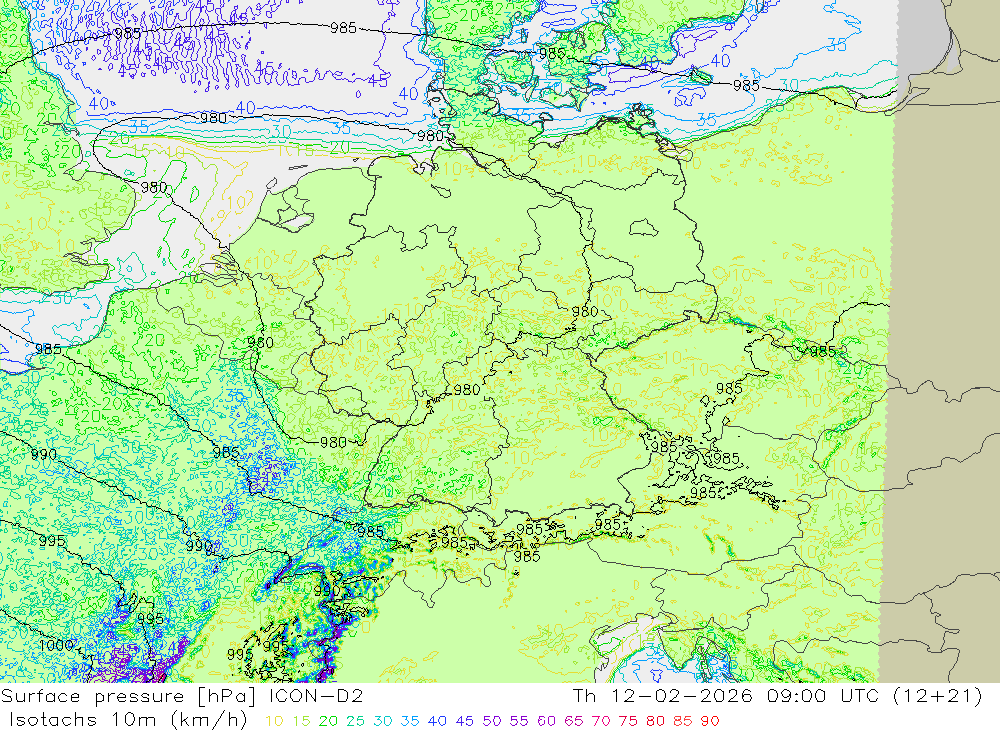The height and width of the screenshot is (733, 1000).
Task: Select the 15 value in the isotach legend
Action: 302,722
